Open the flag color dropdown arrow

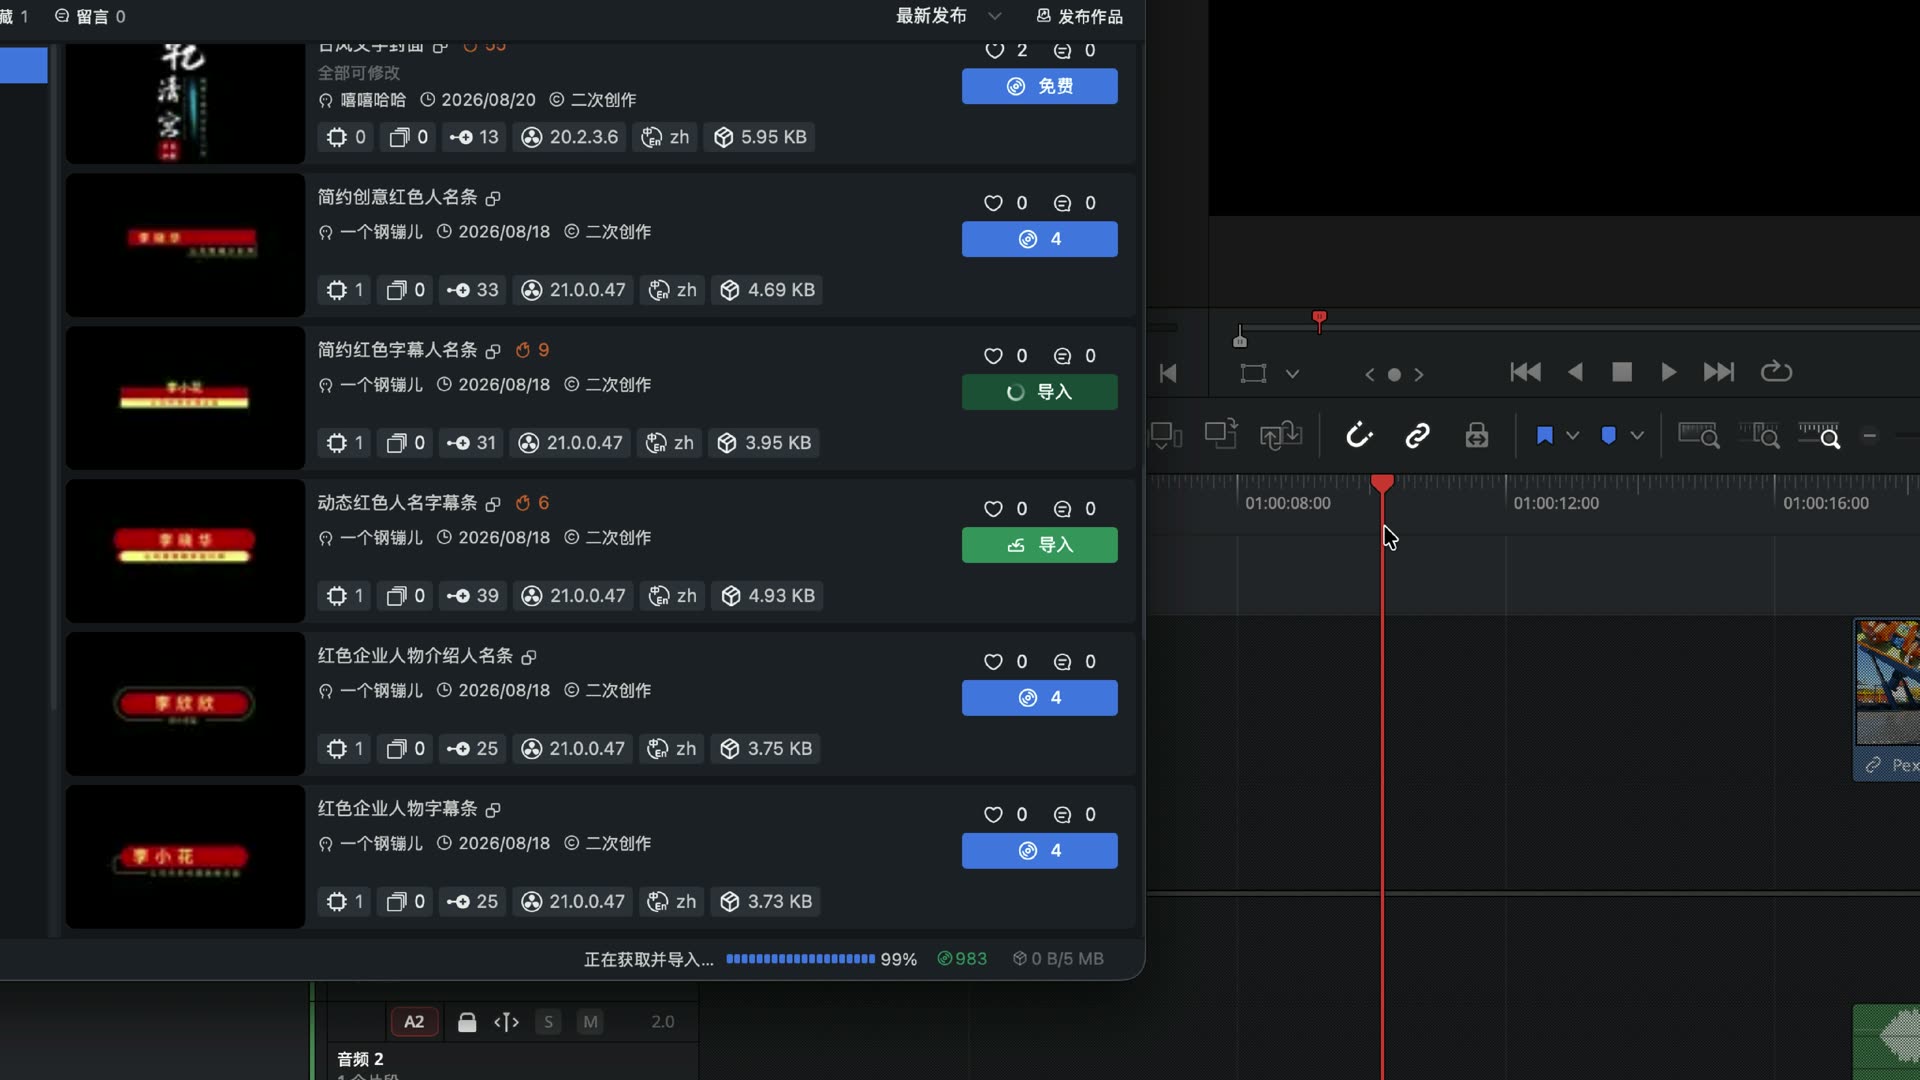tap(1572, 436)
